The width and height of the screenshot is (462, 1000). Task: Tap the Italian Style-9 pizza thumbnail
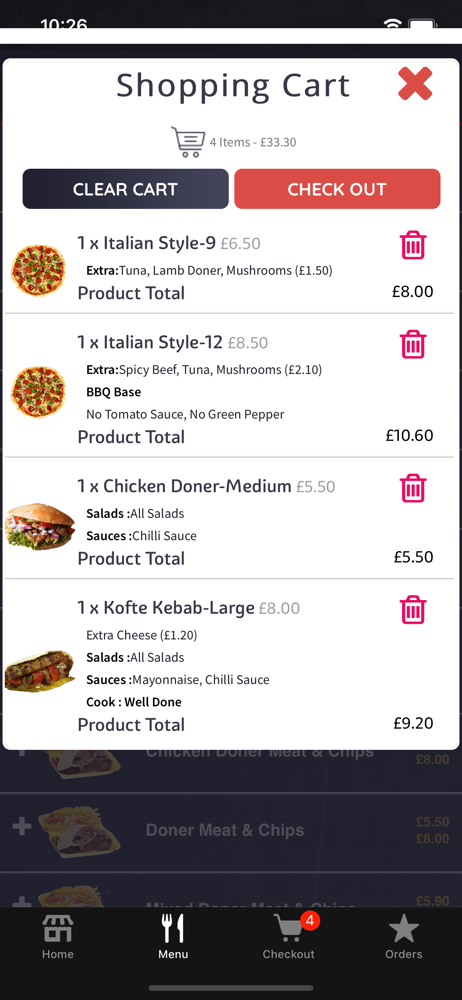point(38,271)
